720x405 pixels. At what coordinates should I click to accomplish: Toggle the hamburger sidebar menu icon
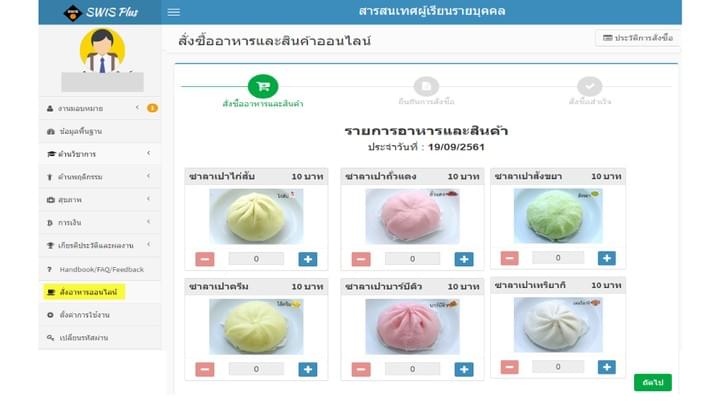pos(174,12)
